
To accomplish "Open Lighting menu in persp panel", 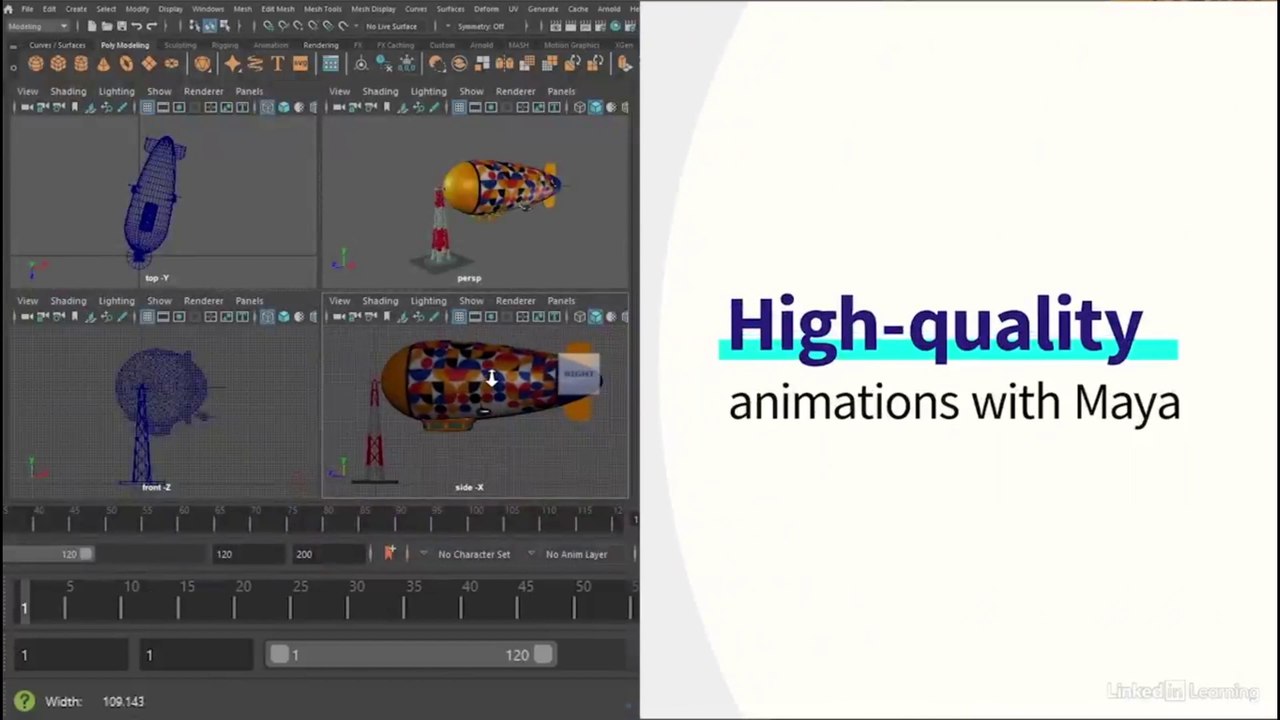I will click(x=428, y=91).
